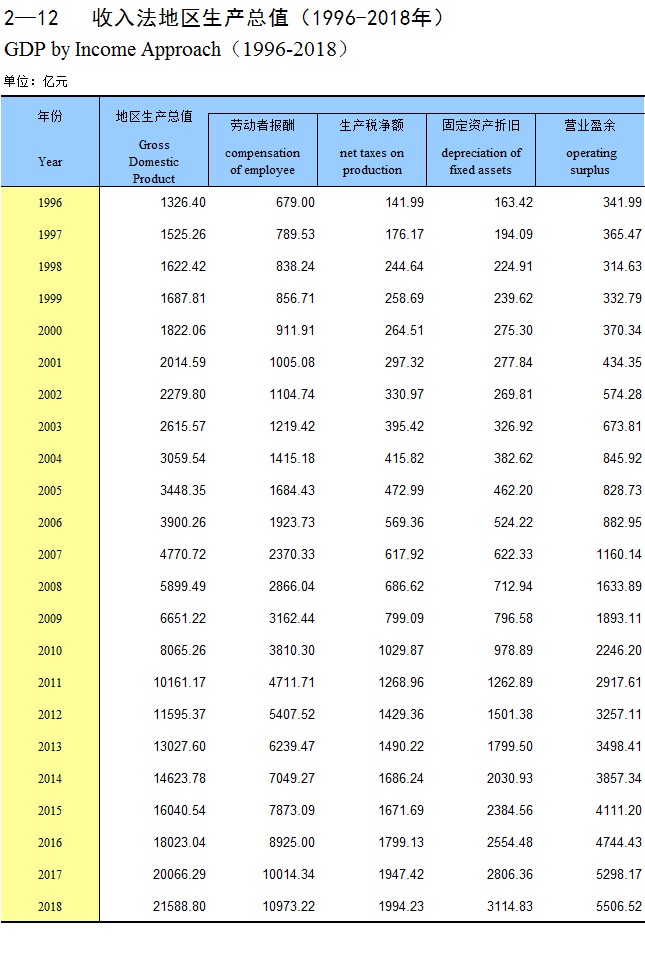The height and width of the screenshot is (955, 645).
Task: Select the year cell 2004
Action: (50, 459)
